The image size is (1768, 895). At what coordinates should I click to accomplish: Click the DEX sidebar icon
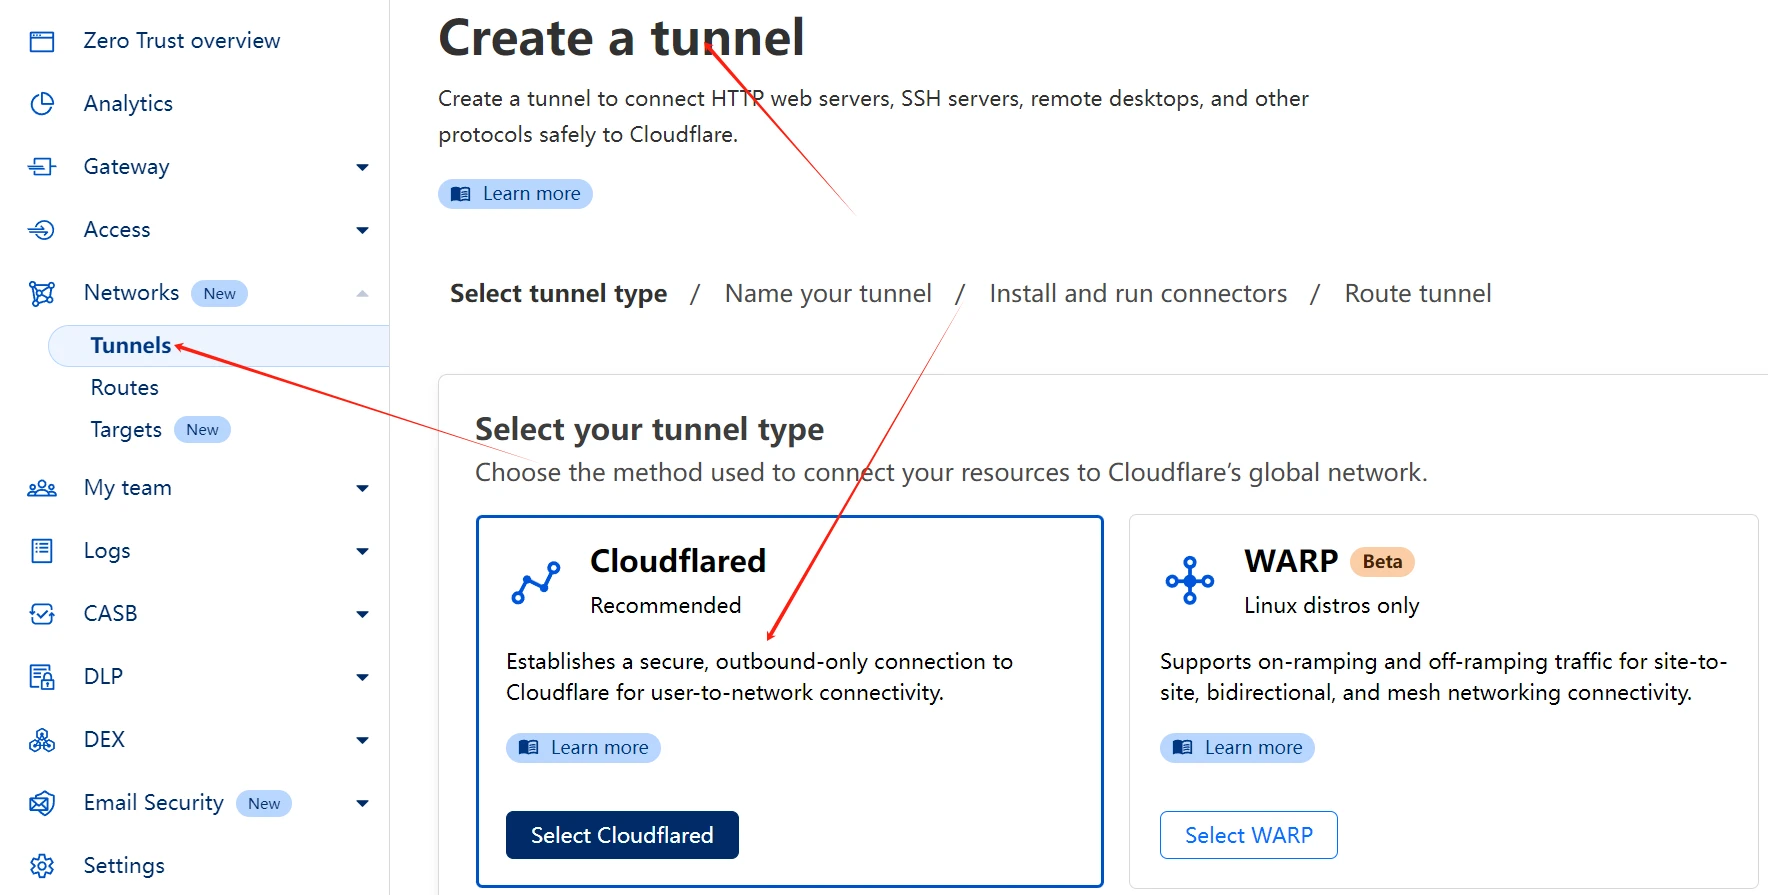point(42,740)
